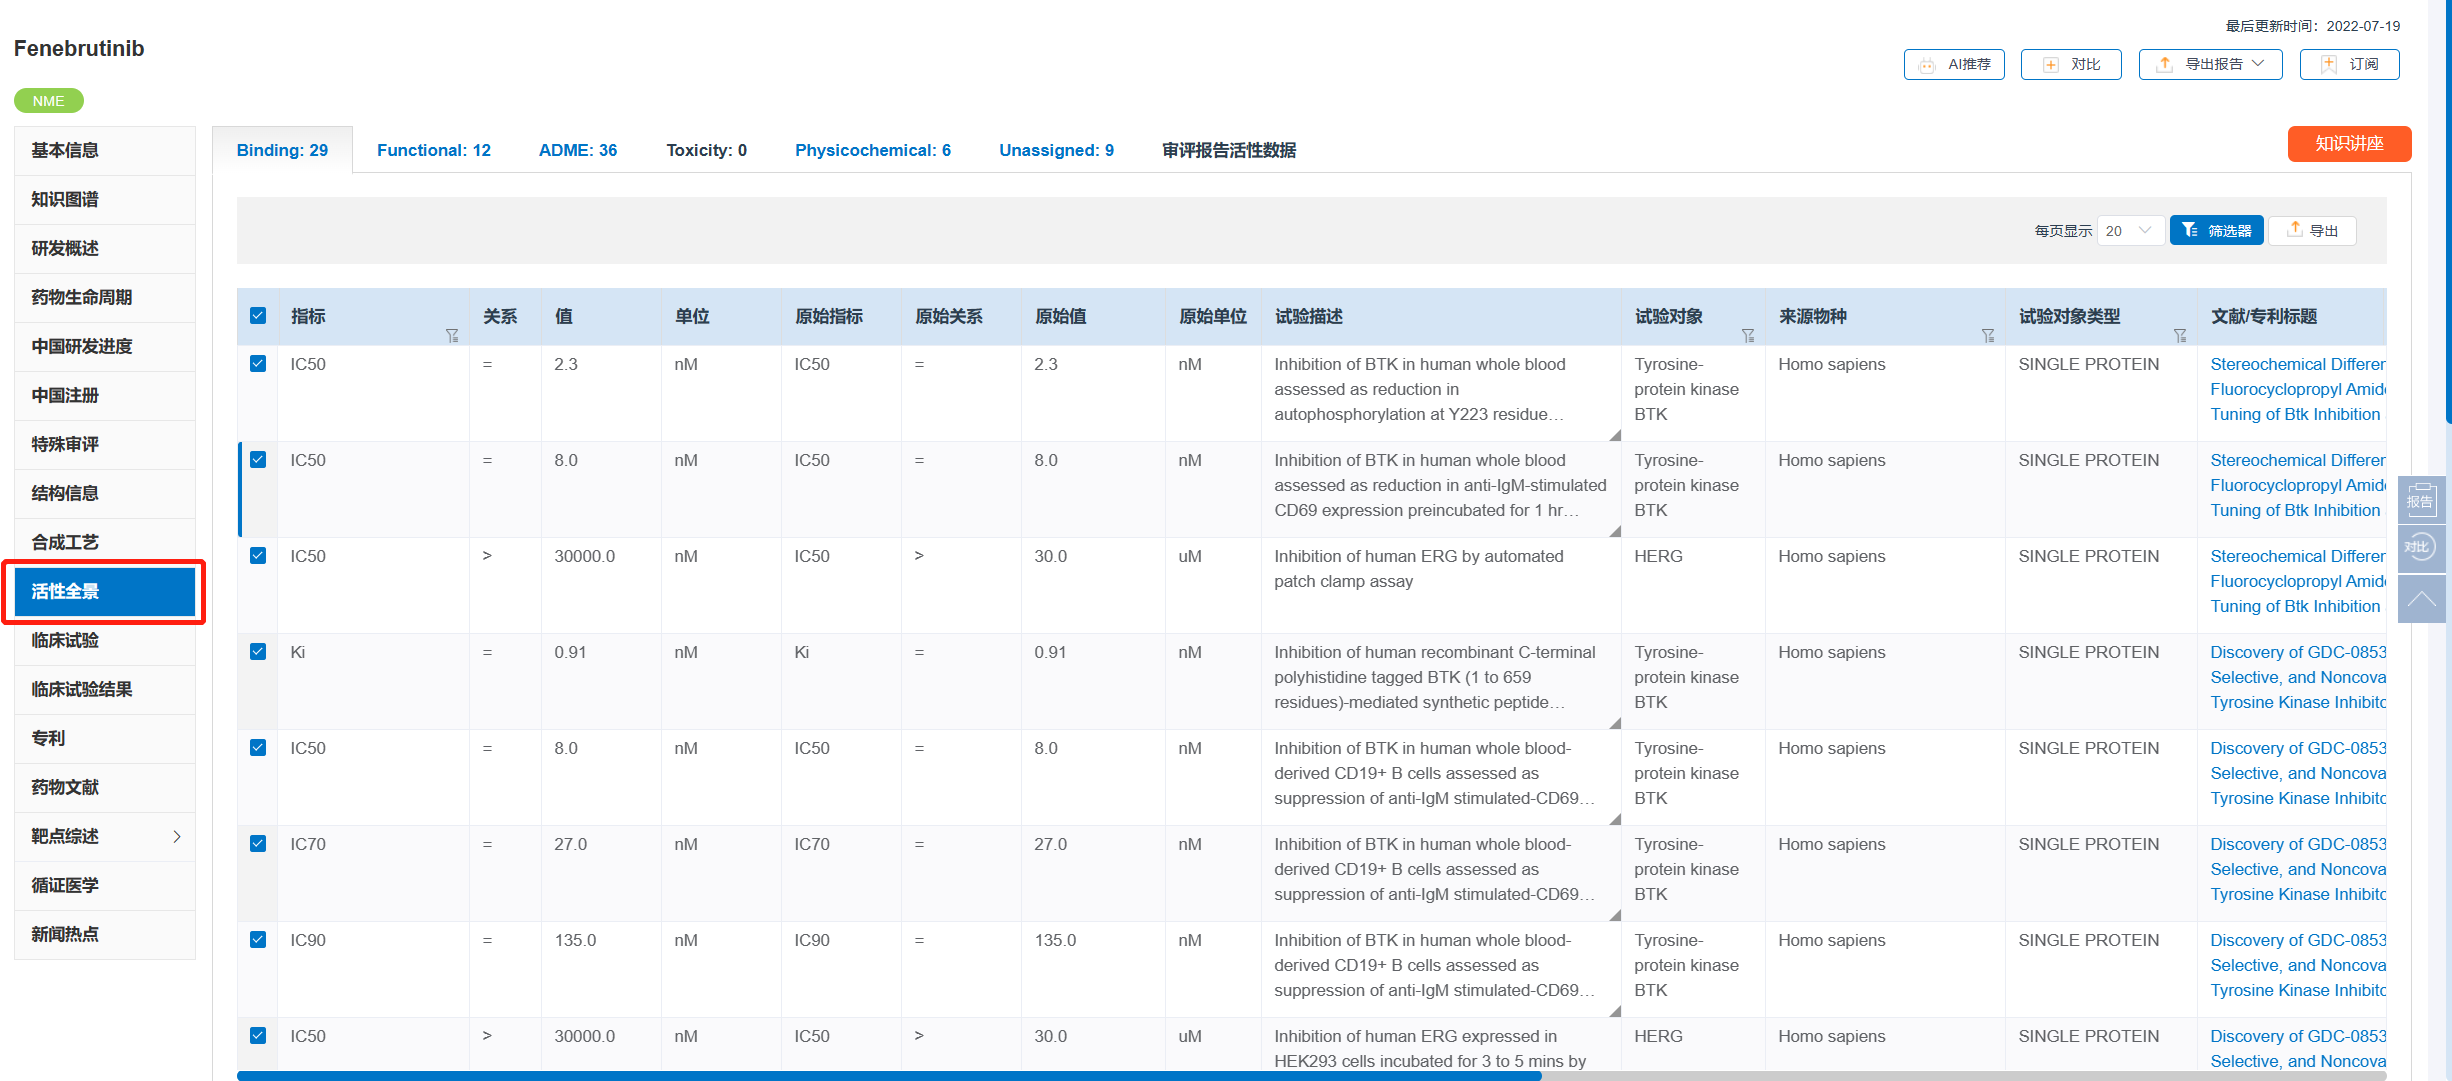
Task: Uncheck the IC50 8.0 CD19+ B cells checkbox
Action: tap(258, 748)
